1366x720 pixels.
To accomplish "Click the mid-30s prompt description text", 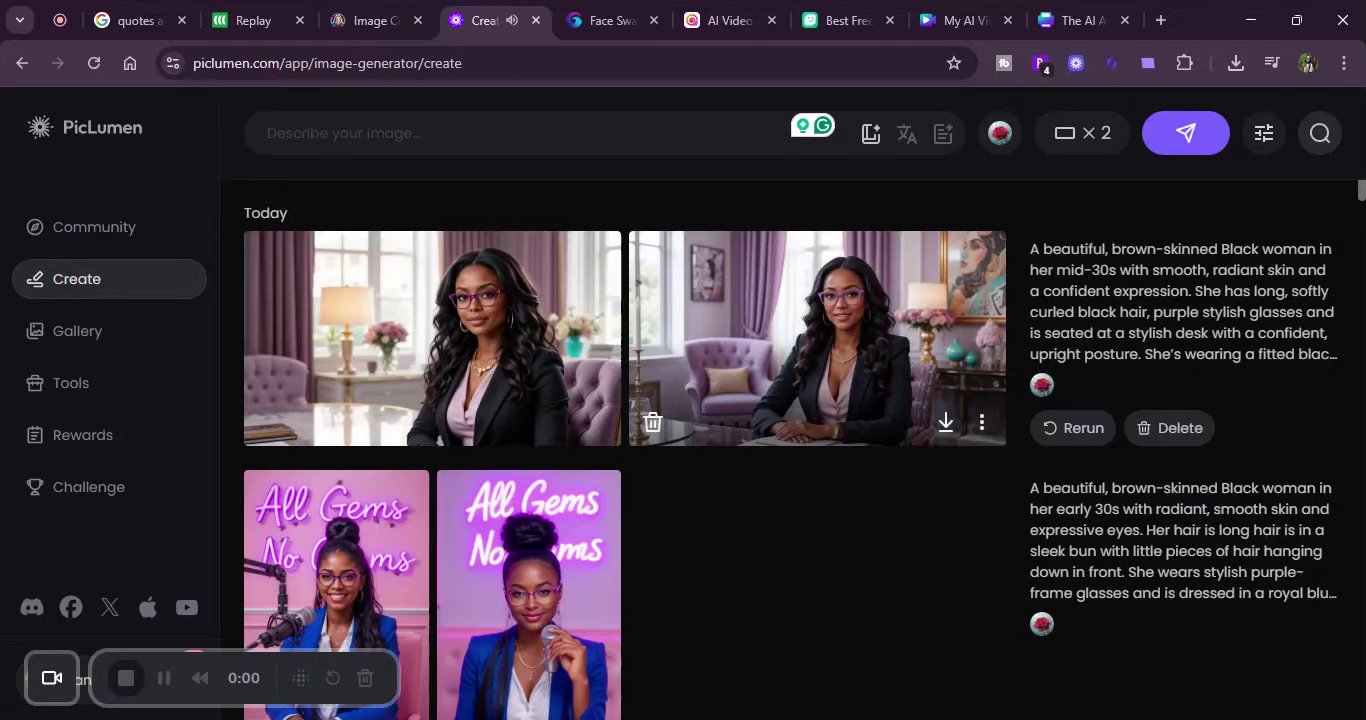I will [1183, 301].
